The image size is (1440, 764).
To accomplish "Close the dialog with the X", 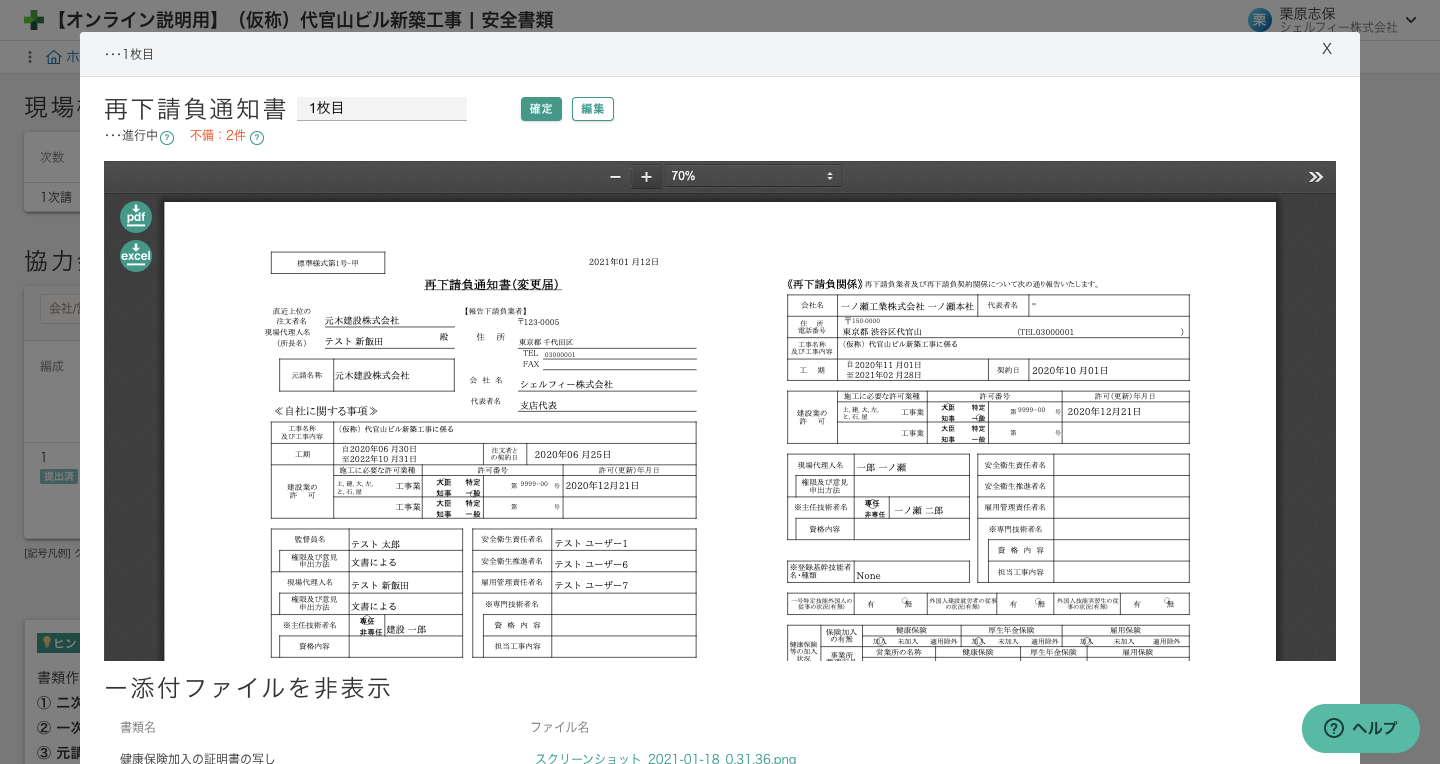I will 1326,49.
